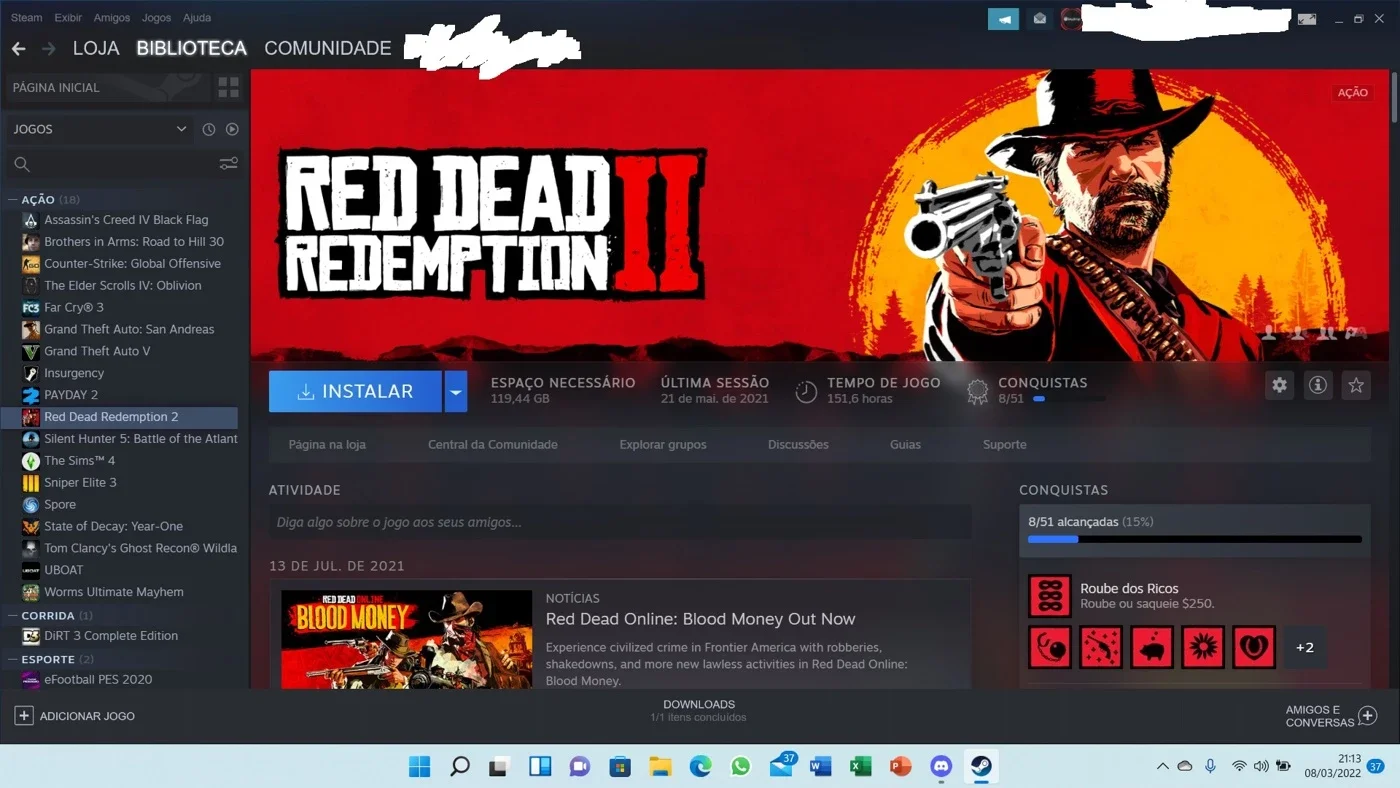Go to the LOJA section
The width and height of the screenshot is (1400, 788).
click(x=96, y=48)
